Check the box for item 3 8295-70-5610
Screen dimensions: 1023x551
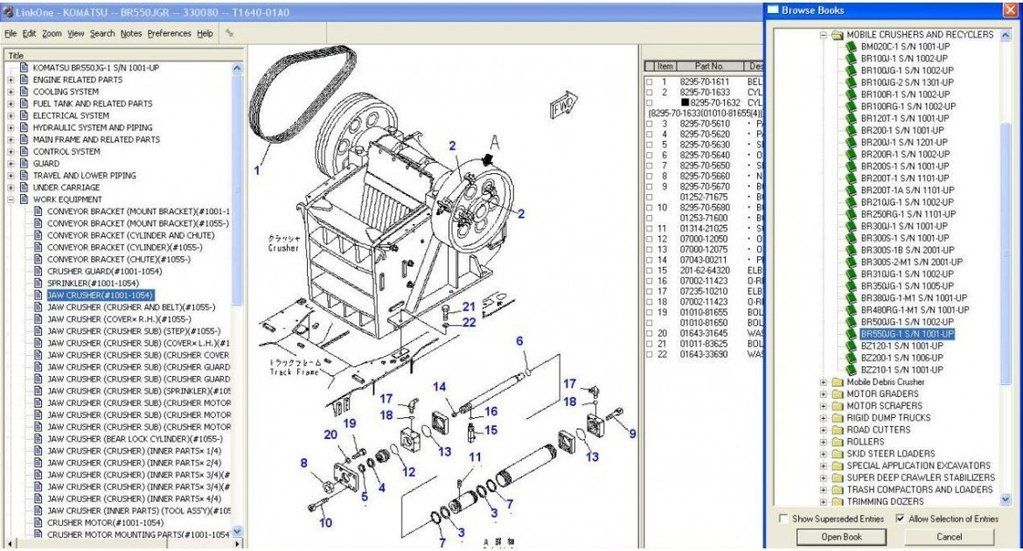point(649,124)
